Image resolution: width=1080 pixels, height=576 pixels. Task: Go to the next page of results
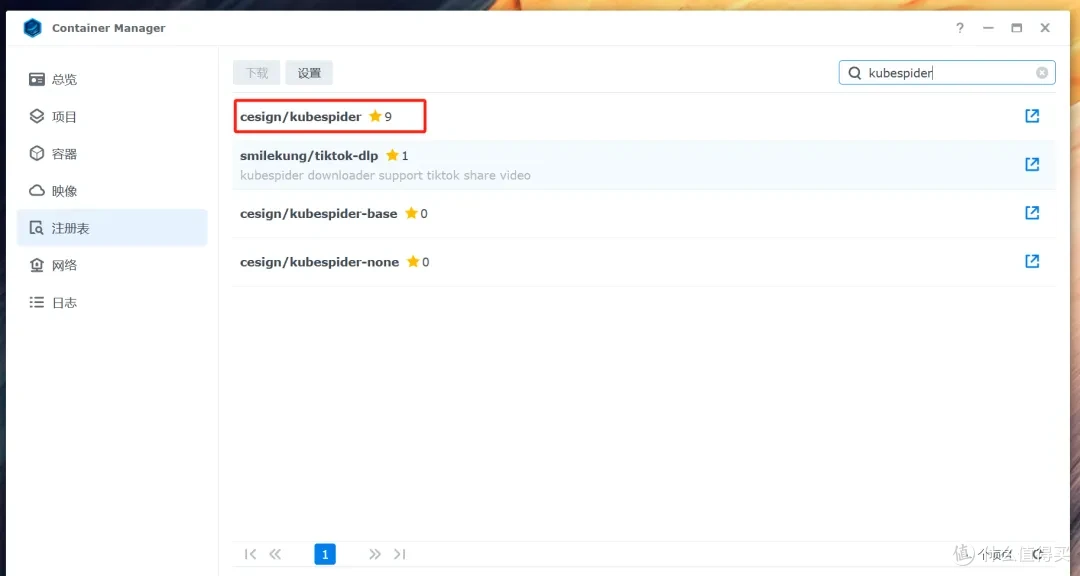tap(375, 554)
